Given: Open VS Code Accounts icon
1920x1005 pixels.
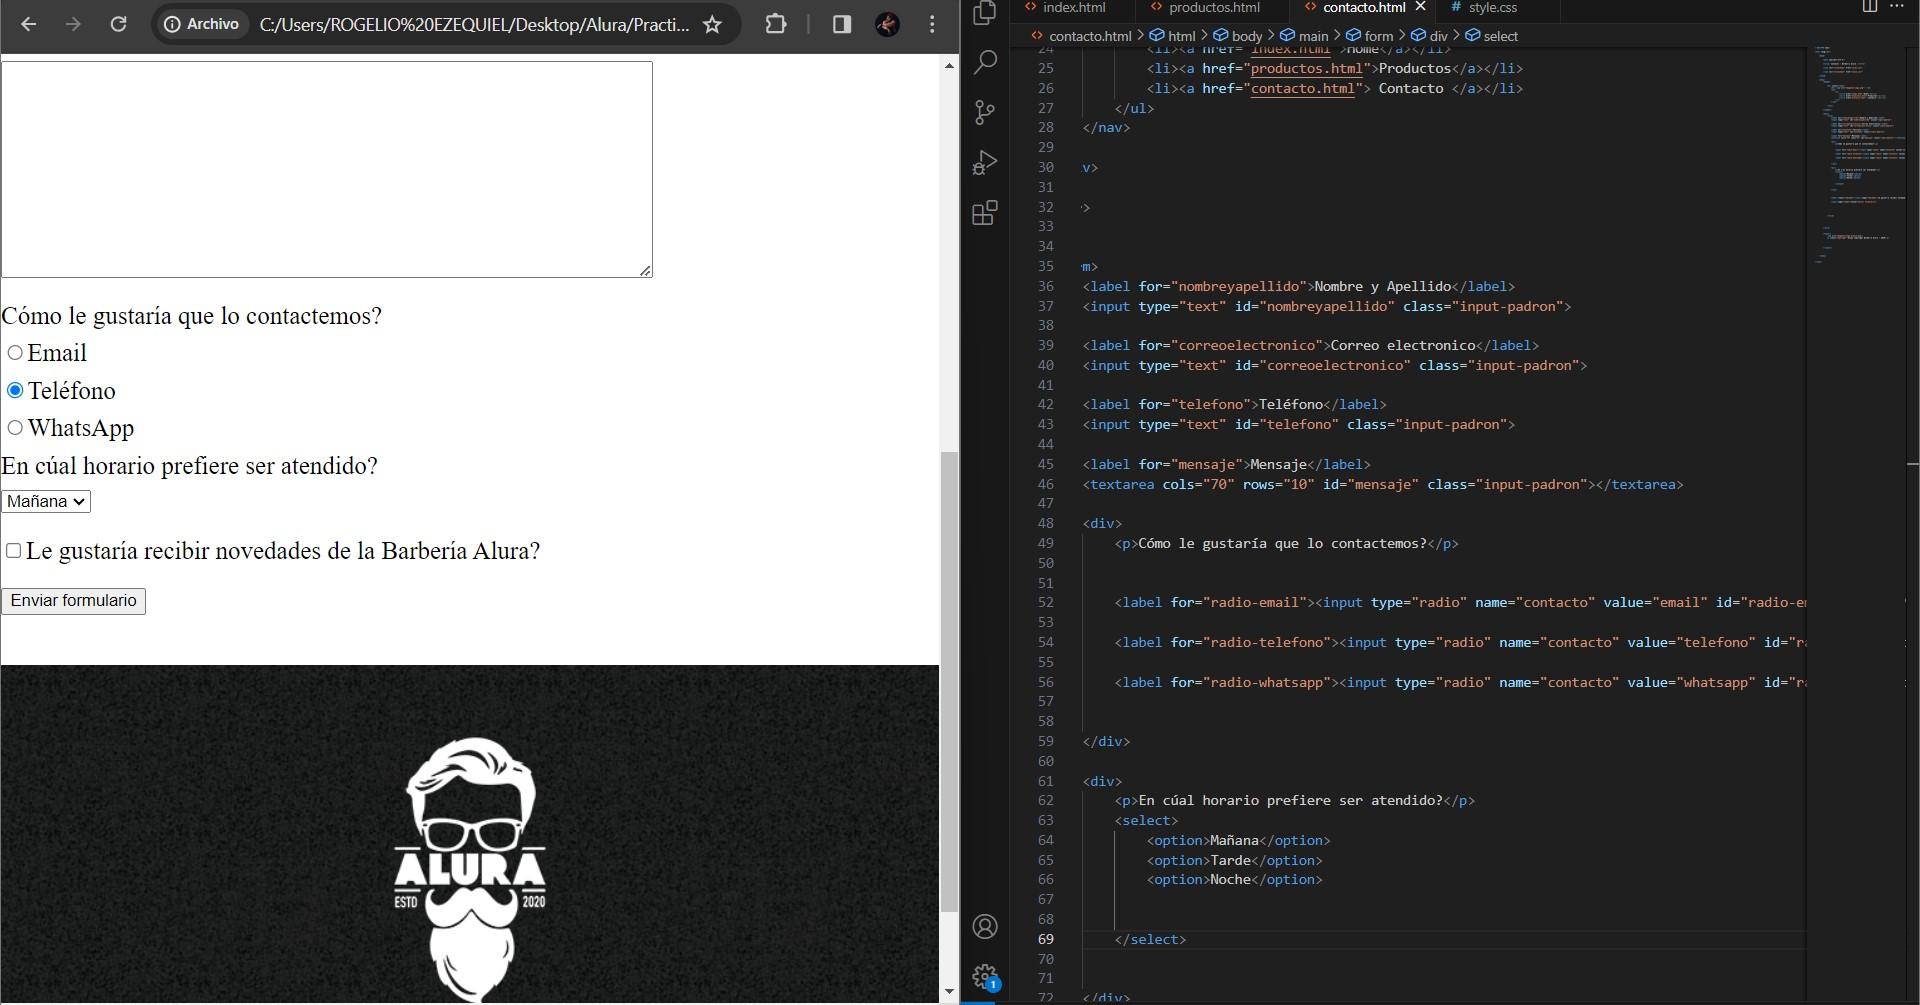Looking at the screenshot, I should coord(985,927).
